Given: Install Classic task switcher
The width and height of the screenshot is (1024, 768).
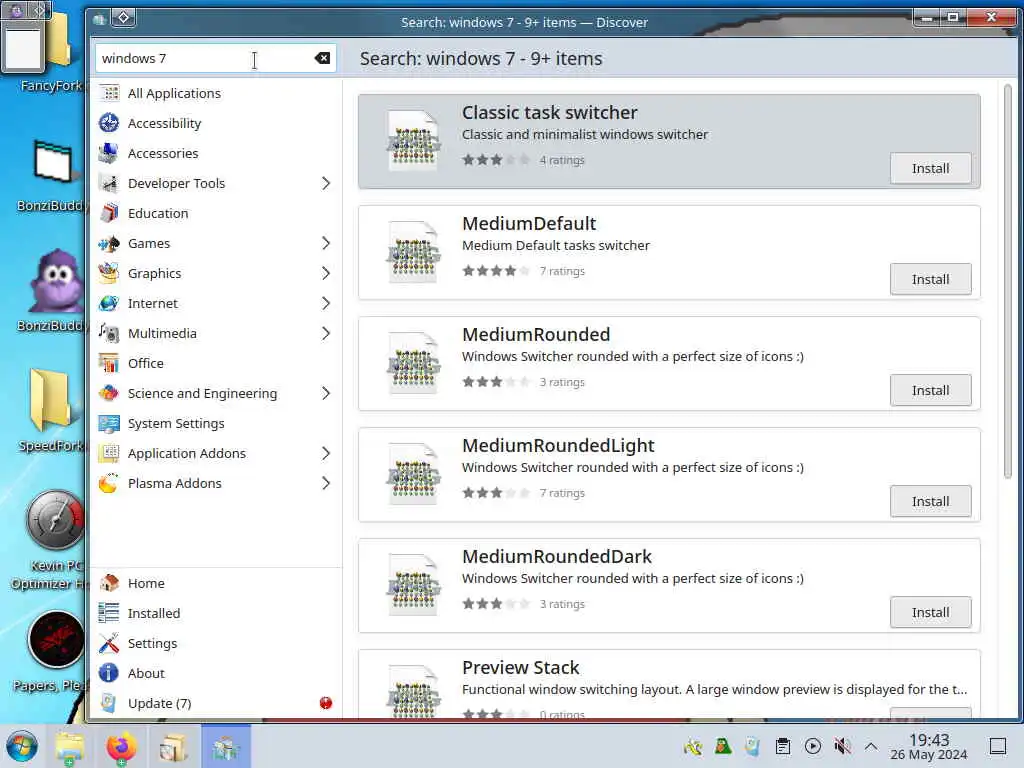Looking at the screenshot, I should pyautogui.click(x=930, y=168).
